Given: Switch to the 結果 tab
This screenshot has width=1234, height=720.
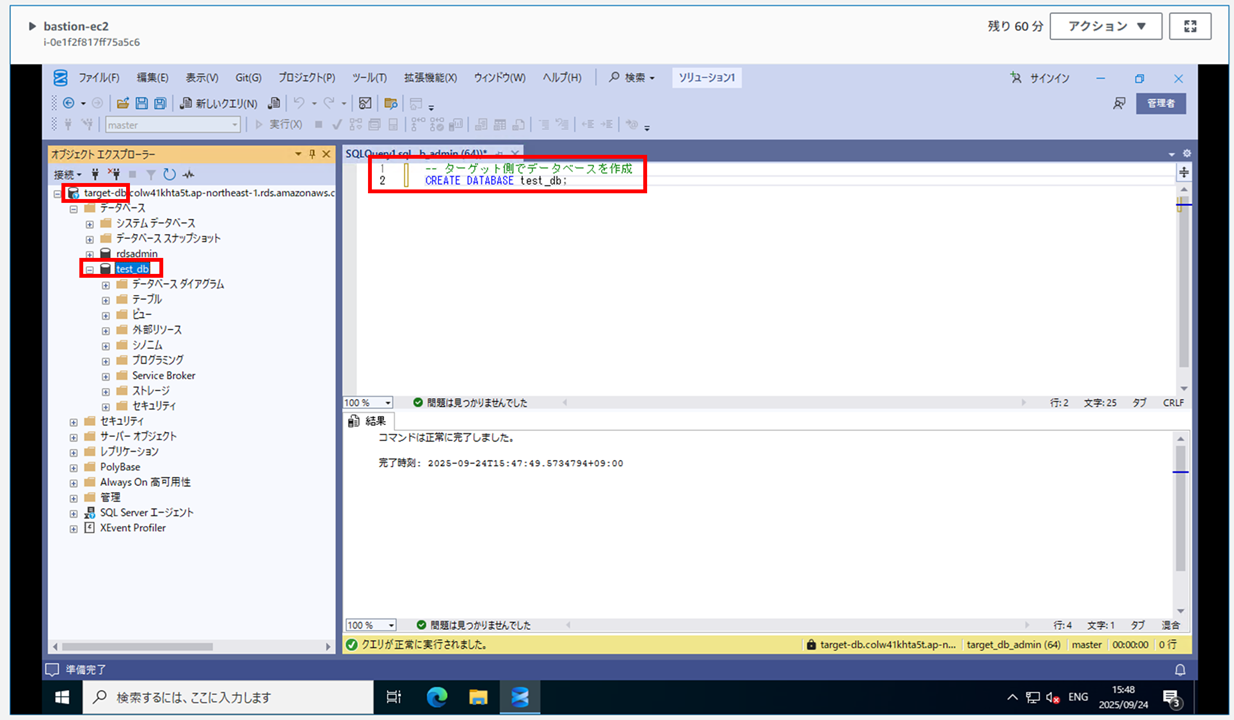Looking at the screenshot, I should coord(369,421).
